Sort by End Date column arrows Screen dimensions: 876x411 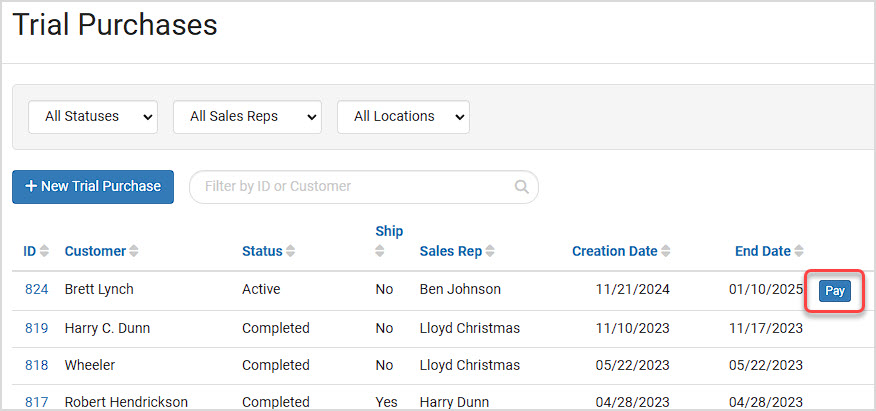click(x=799, y=251)
